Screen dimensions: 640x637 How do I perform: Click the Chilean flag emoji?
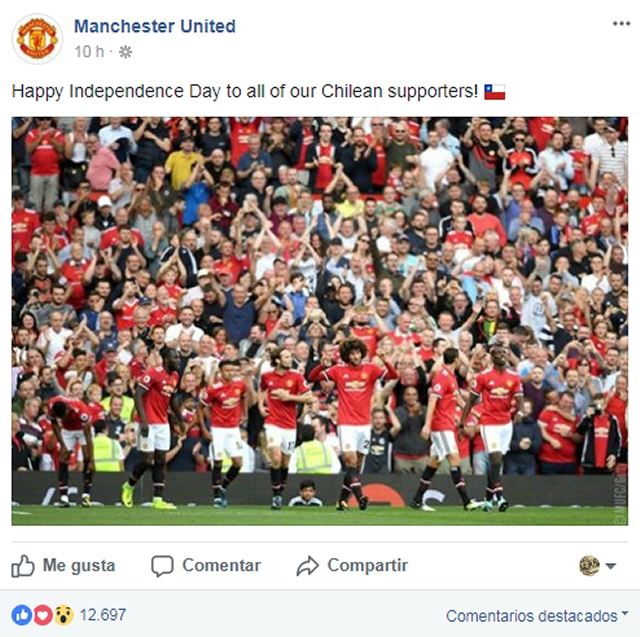pyautogui.click(x=495, y=92)
